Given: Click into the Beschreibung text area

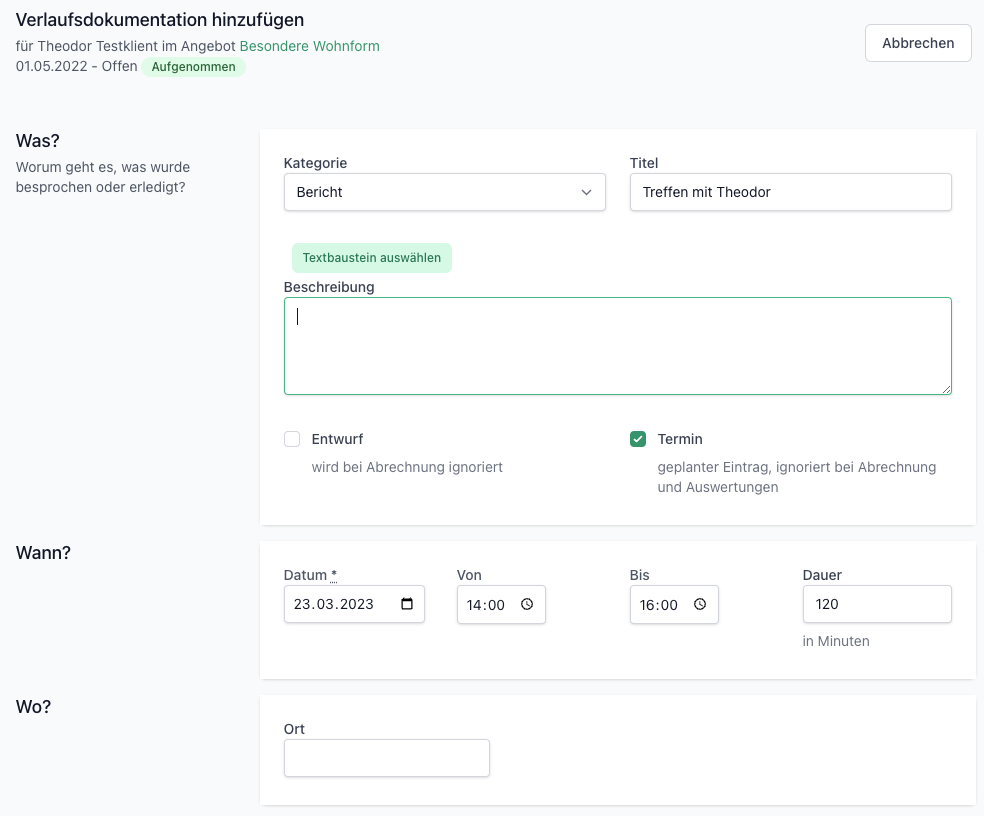Looking at the screenshot, I should click(618, 346).
